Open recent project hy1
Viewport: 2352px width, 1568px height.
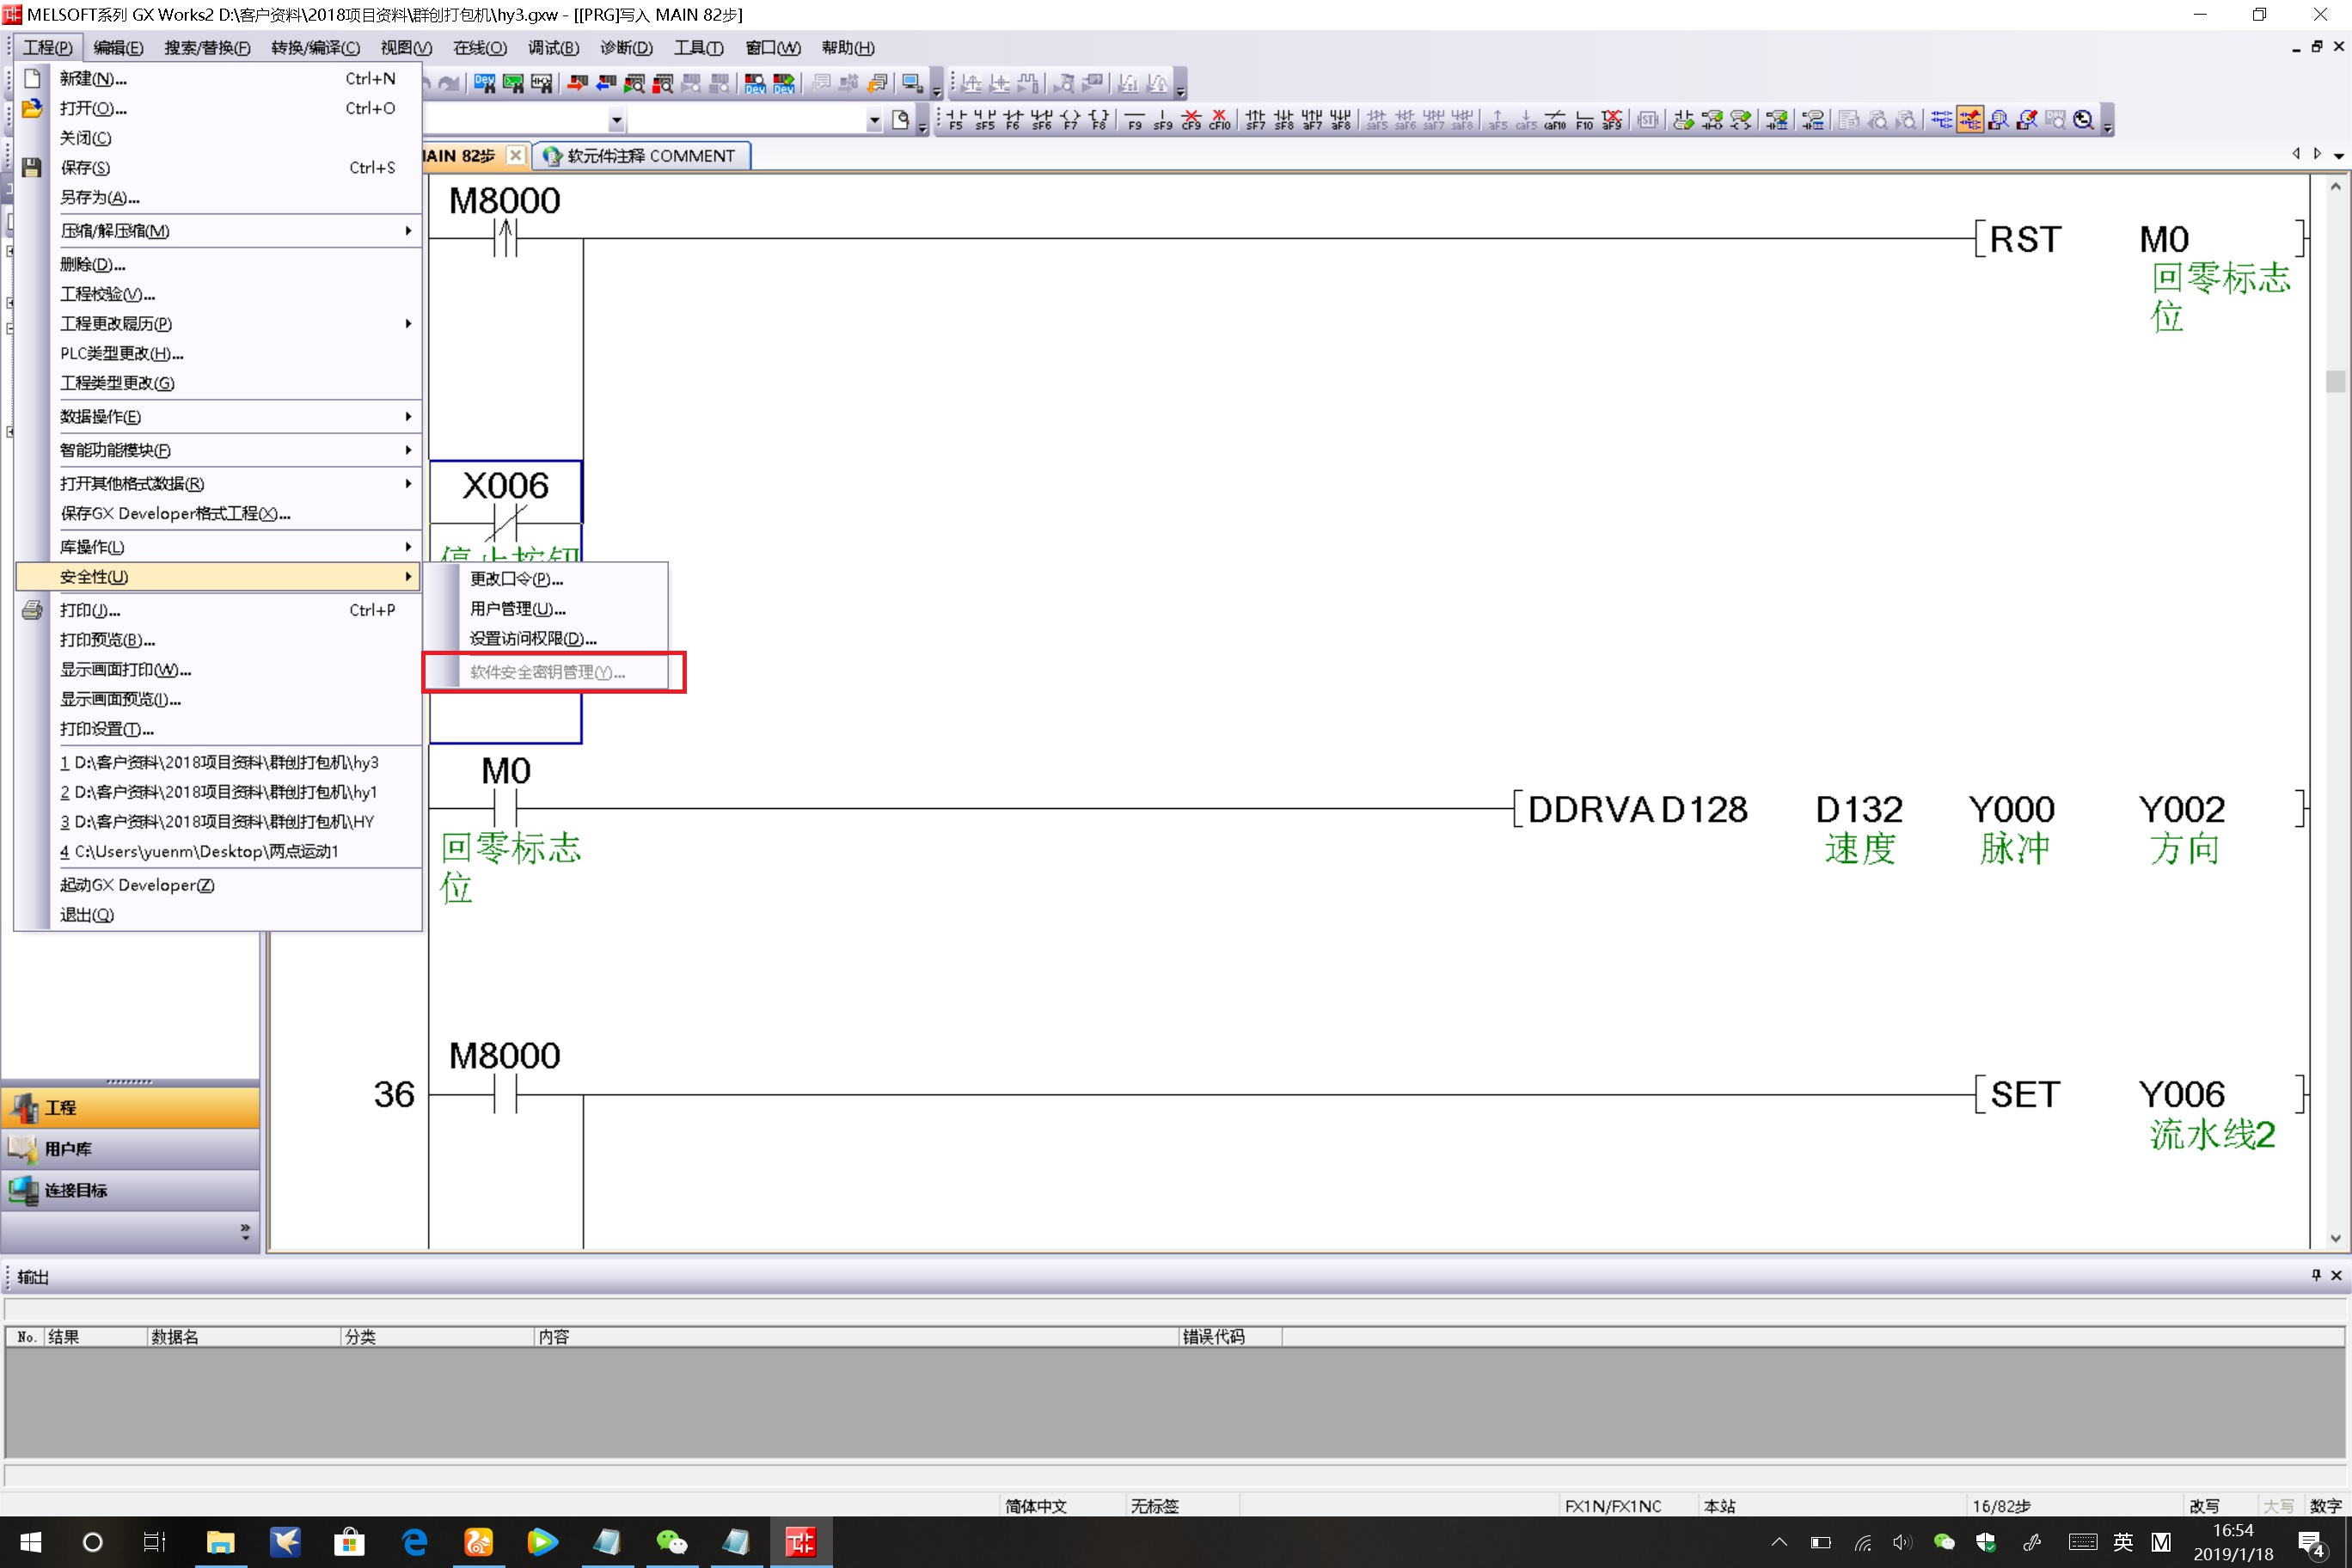click(218, 792)
